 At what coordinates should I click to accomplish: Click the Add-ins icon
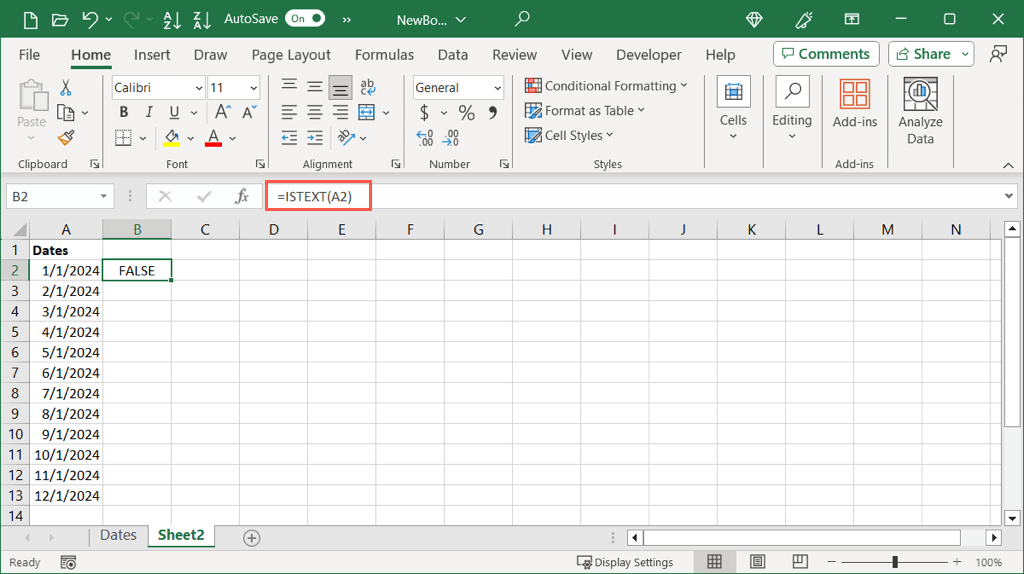coord(854,105)
